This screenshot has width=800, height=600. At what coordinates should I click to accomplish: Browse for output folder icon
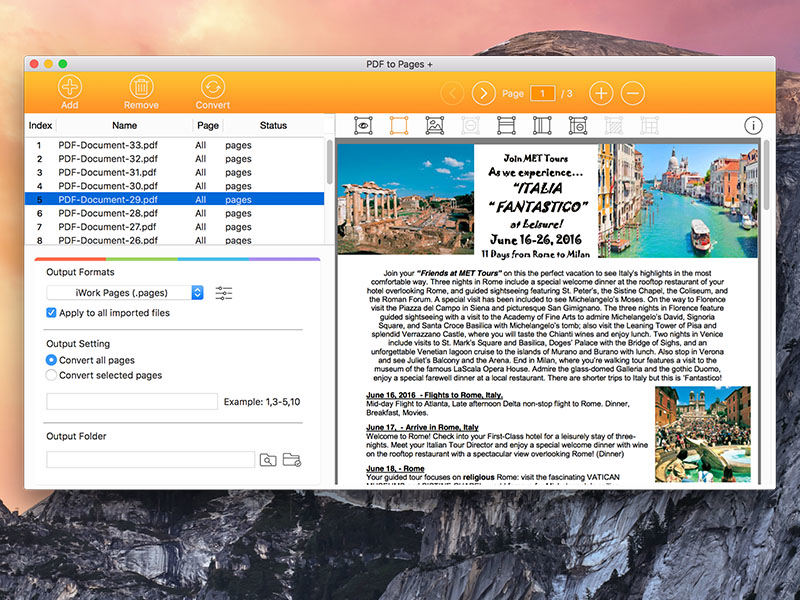268,460
